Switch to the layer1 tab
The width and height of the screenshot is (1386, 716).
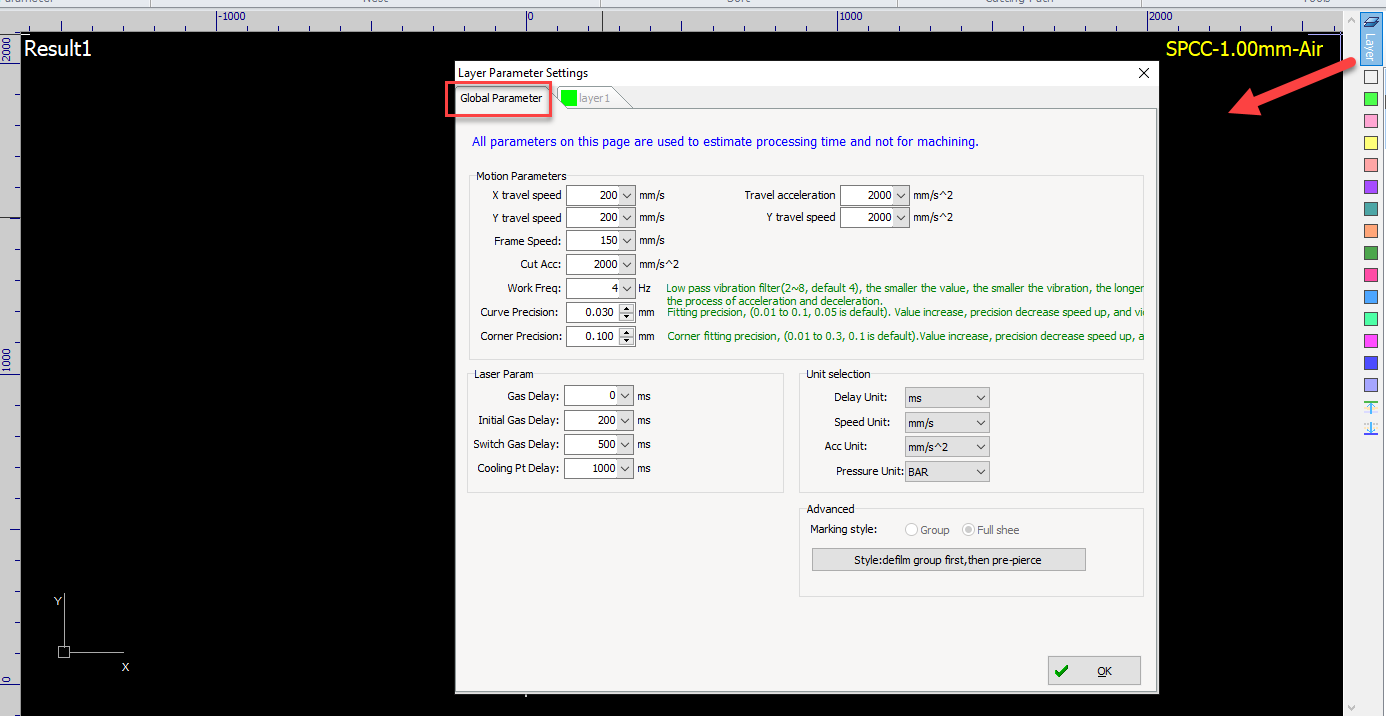[x=594, y=98]
